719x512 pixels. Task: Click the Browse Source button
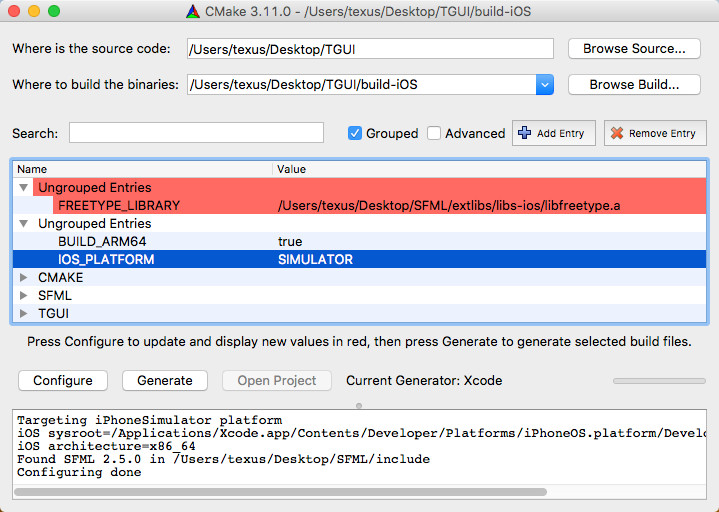coord(634,49)
